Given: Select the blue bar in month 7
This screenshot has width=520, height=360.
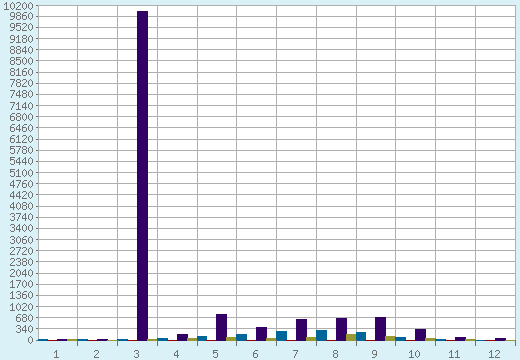Looking at the screenshot, I should pyautogui.click(x=281, y=336).
